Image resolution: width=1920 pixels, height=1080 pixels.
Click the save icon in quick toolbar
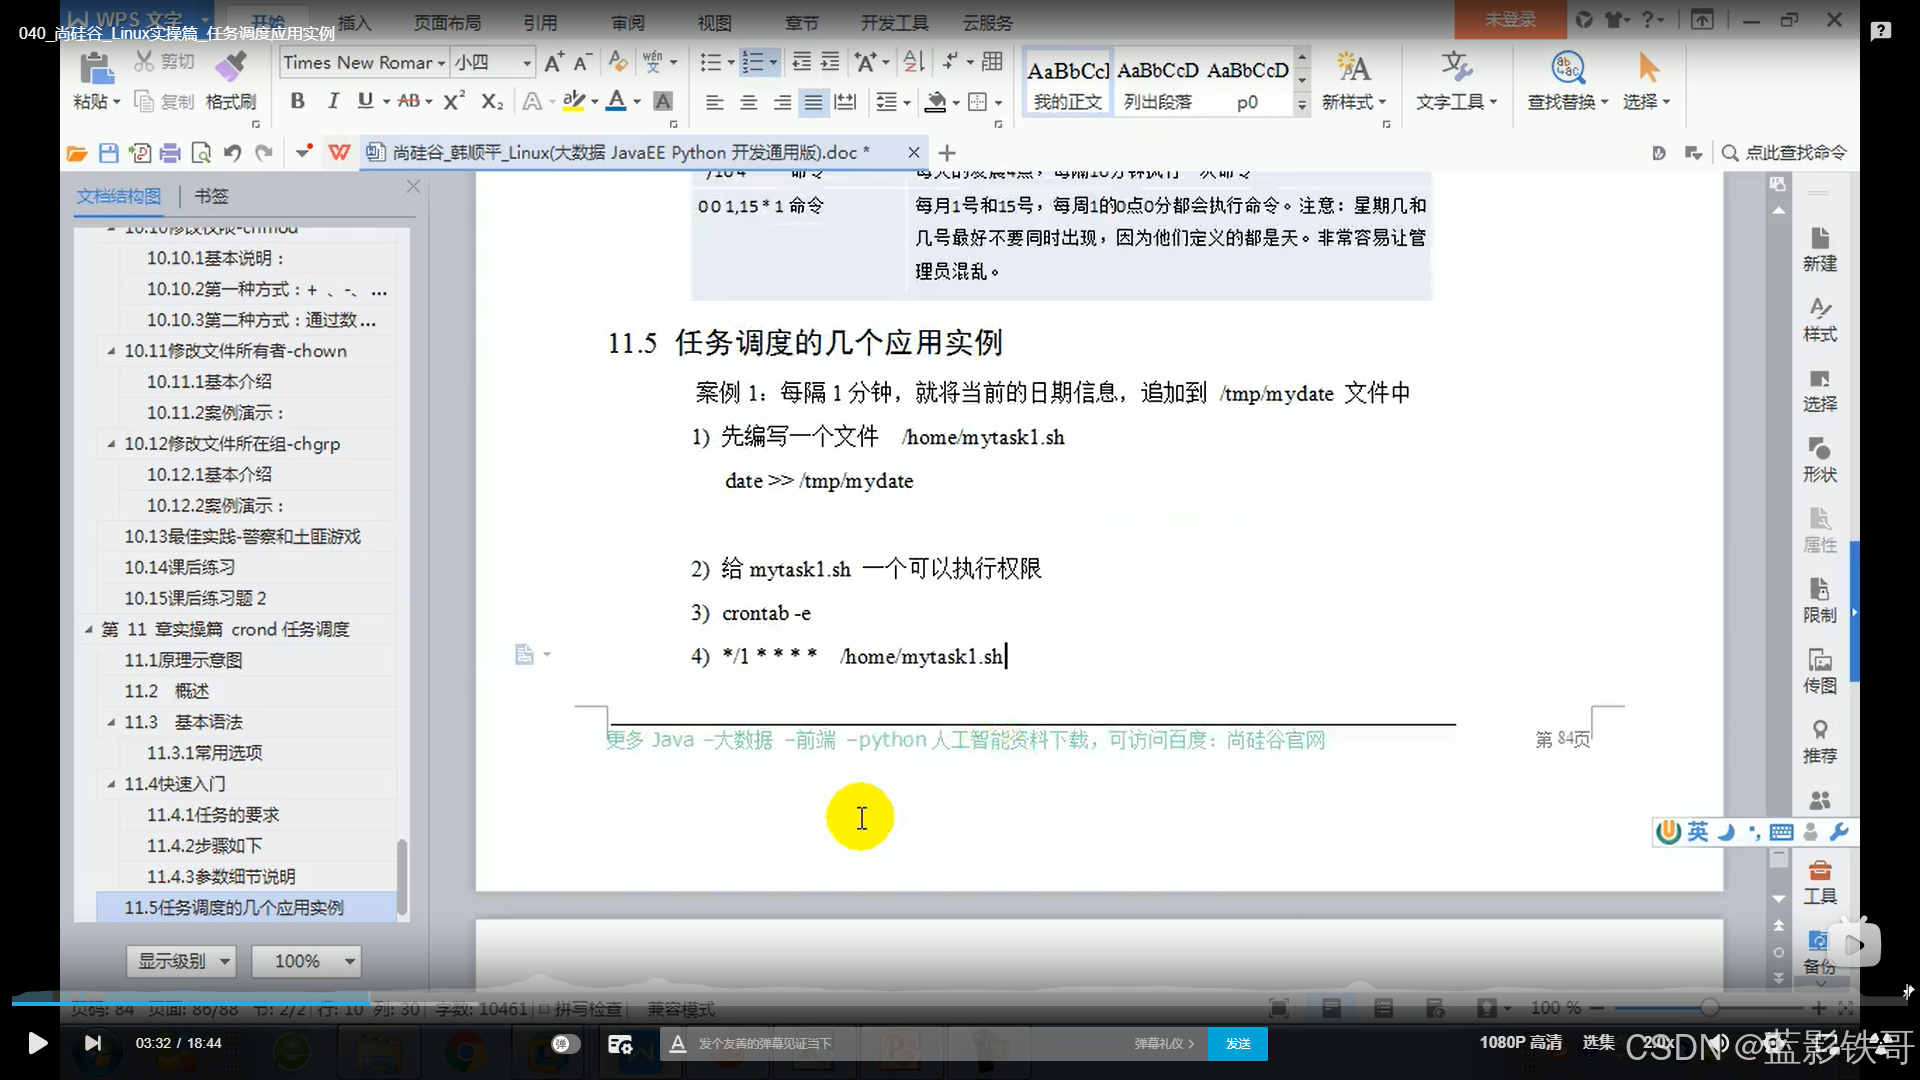[x=108, y=153]
